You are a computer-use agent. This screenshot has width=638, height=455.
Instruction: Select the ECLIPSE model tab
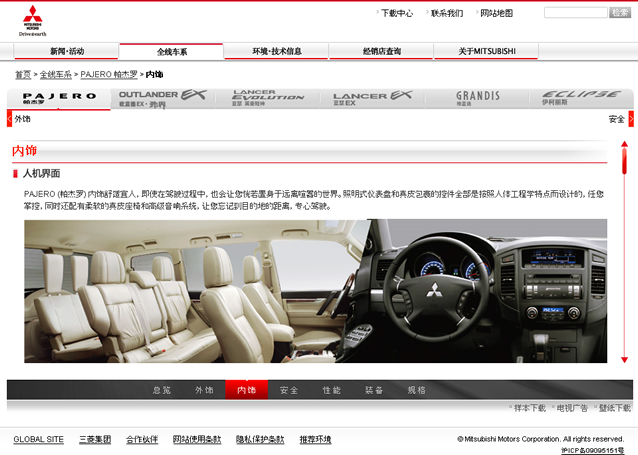tap(581, 99)
